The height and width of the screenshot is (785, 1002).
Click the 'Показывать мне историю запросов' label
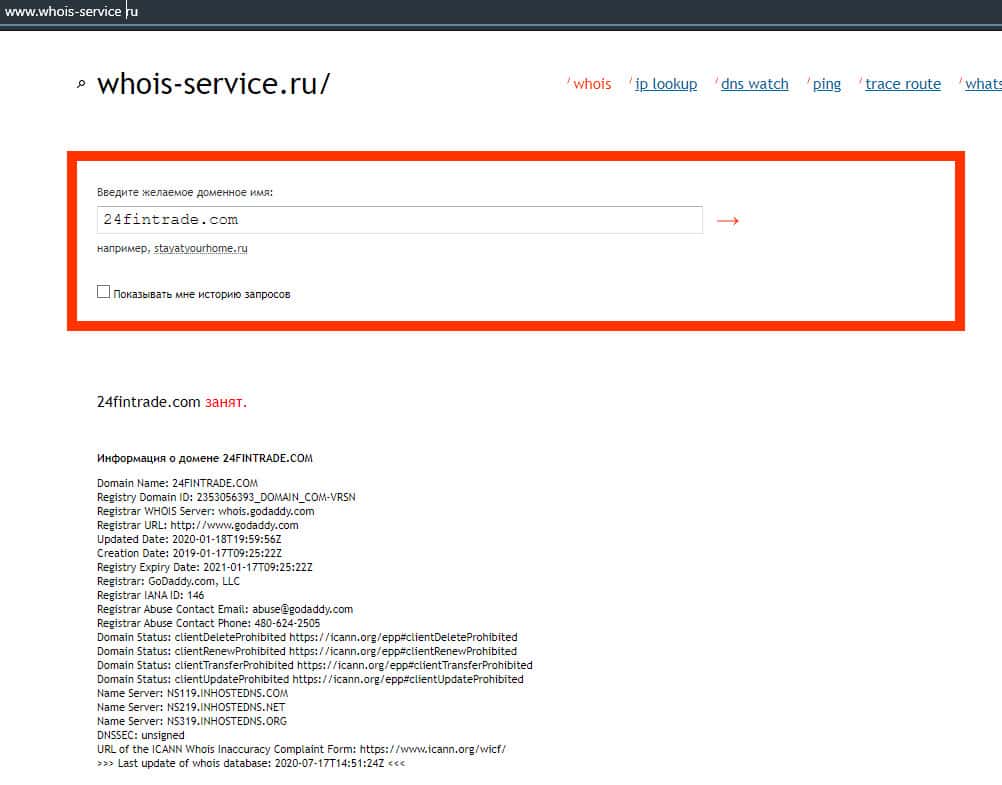[202, 294]
